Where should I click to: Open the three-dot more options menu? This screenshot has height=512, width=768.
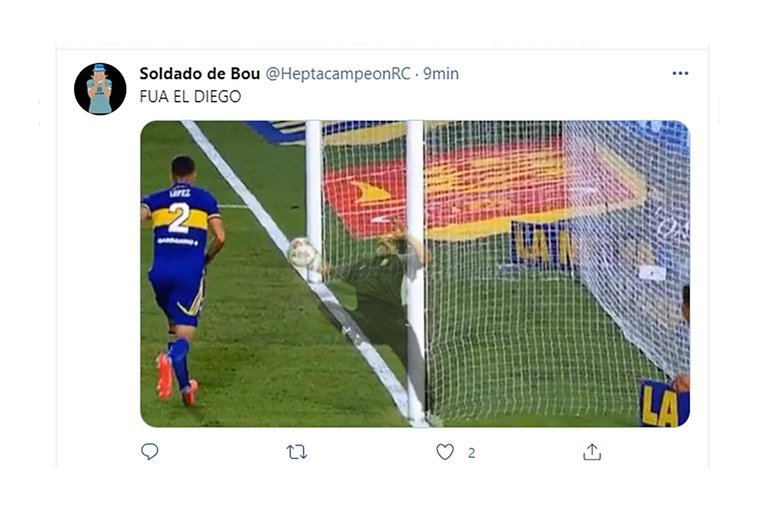pyautogui.click(x=680, y=73)
